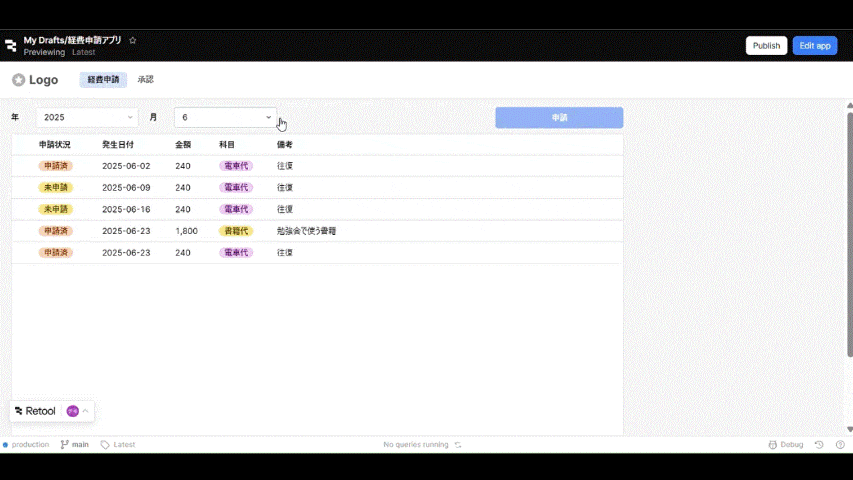This screenshot has width=853, height=480.
Task: Click the 電車代 tag in the 2025-06-02 row
Action: pyautogui.click(x=236, y=166)
